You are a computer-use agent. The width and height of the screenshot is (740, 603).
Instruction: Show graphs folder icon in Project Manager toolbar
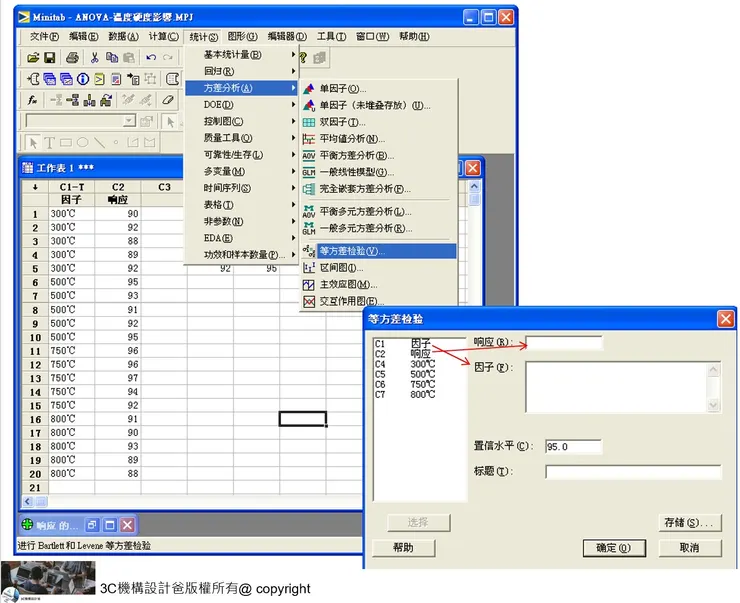[67, 79]
